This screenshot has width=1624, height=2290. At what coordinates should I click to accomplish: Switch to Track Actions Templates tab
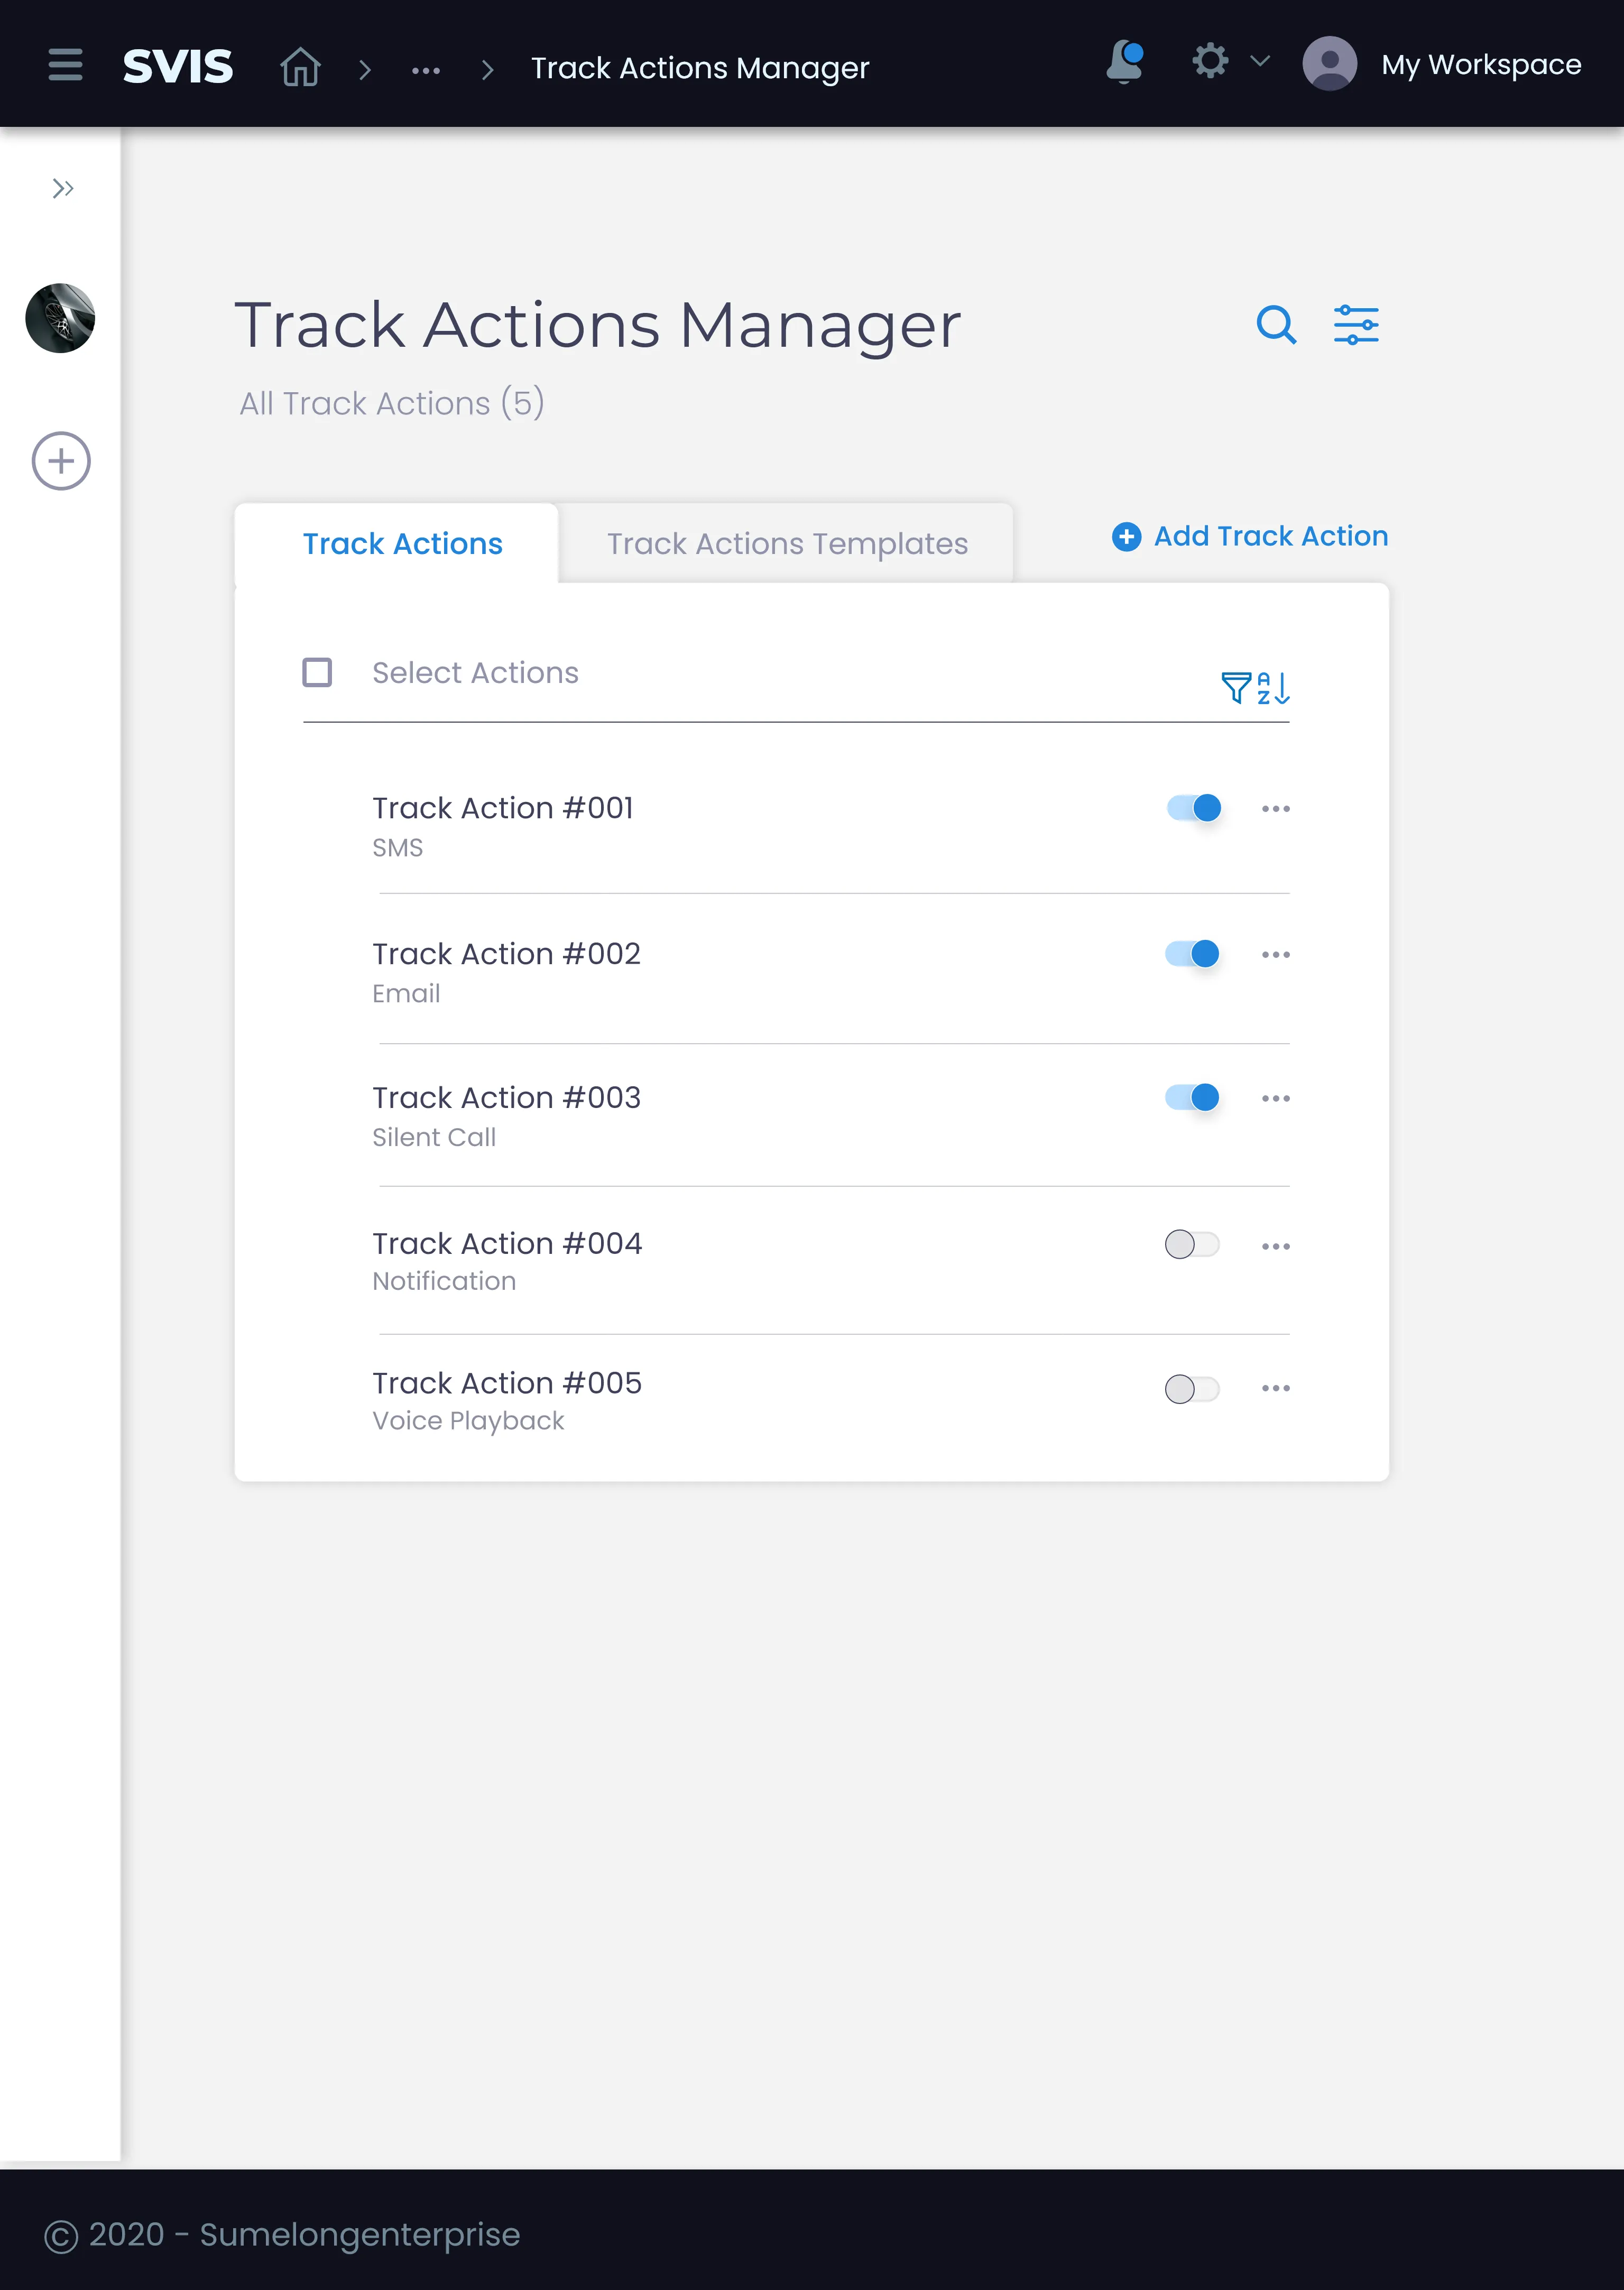[787, 543]
